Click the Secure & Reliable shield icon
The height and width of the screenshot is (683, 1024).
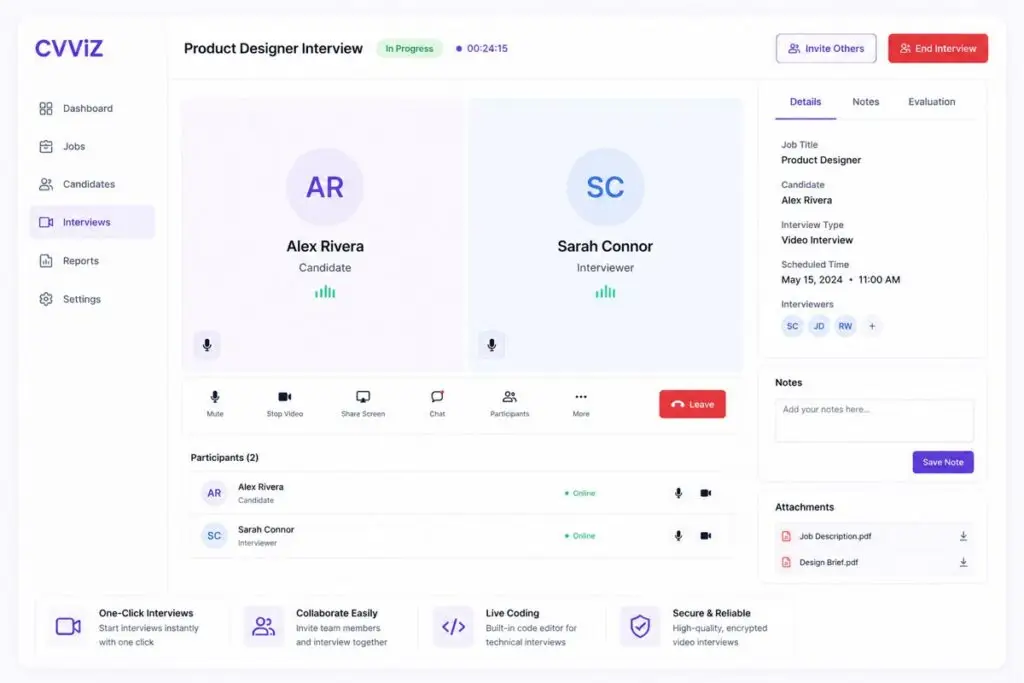(640, 627)
